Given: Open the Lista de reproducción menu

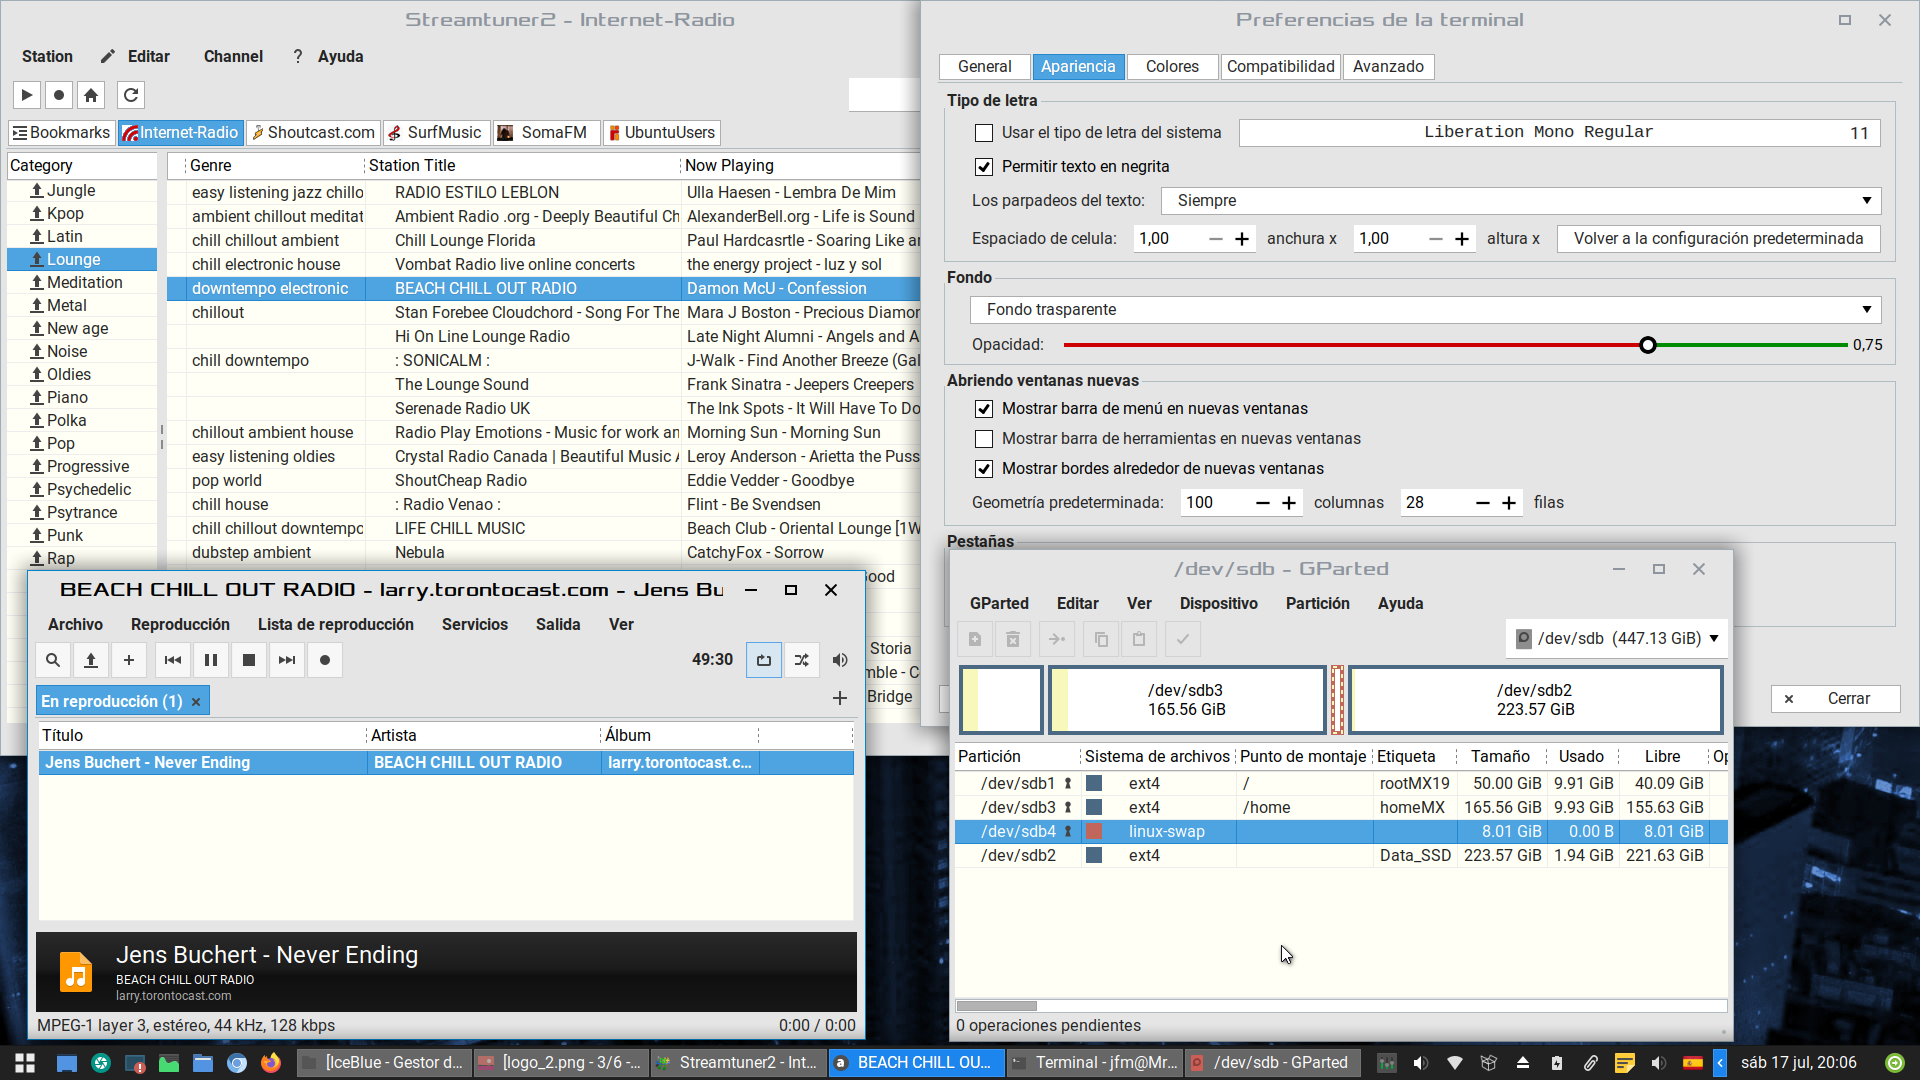Looking at the screenshot, I should coord(335,625).
